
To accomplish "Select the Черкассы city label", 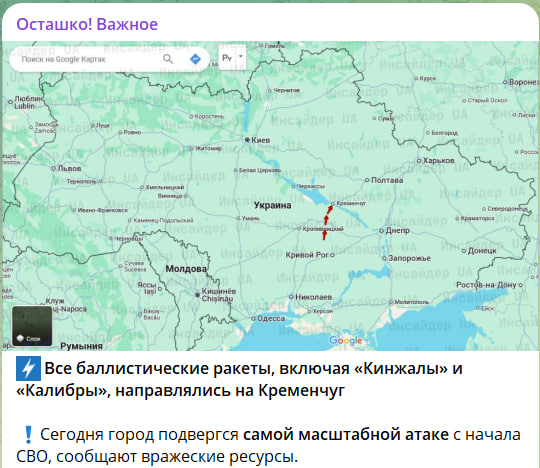I will (310, 186).
